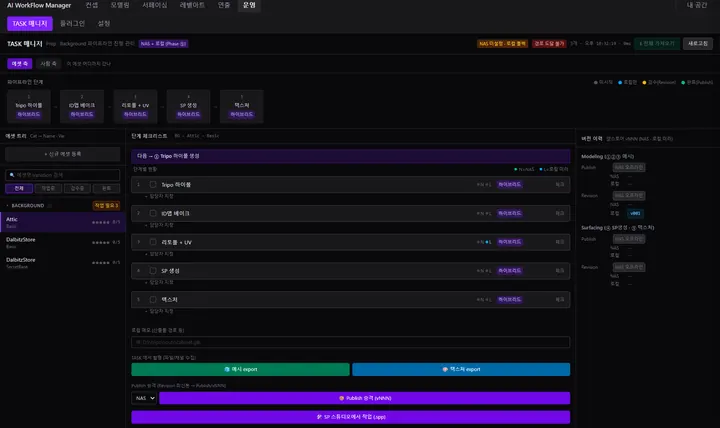The width and height of the screenshot is (720, 428).
Task: Check the 리토폴 + UV step checkbox
Action: pos(153,242)
